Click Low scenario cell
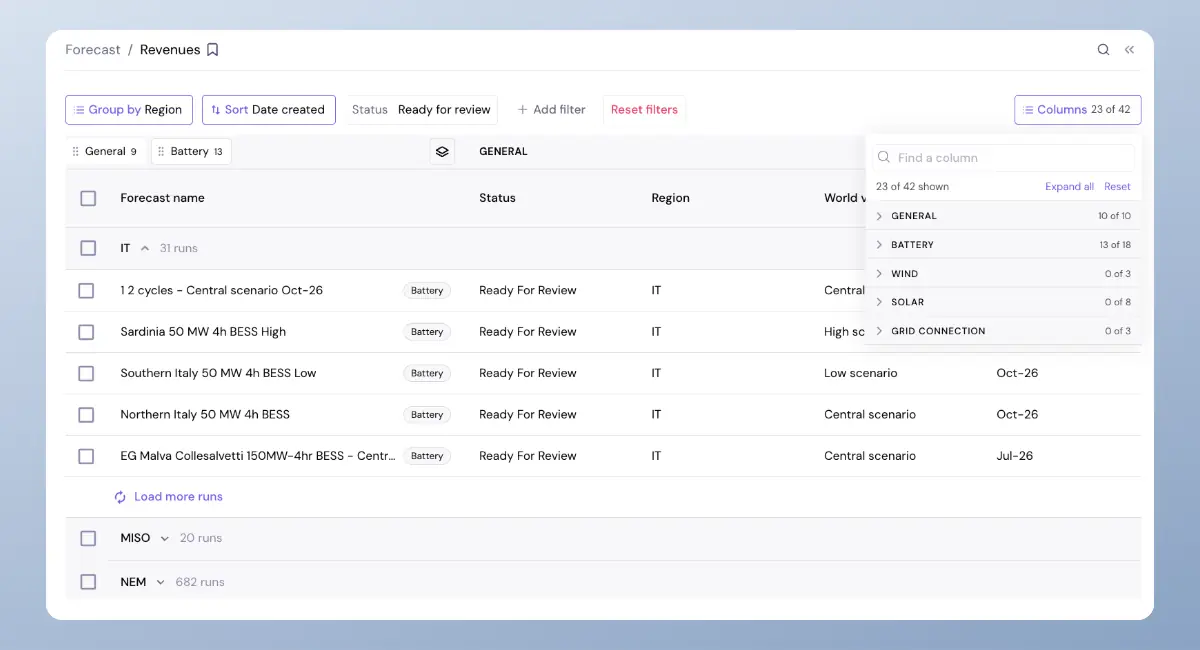This screenshot has width=1200, height=650. [x=860, y=373]
